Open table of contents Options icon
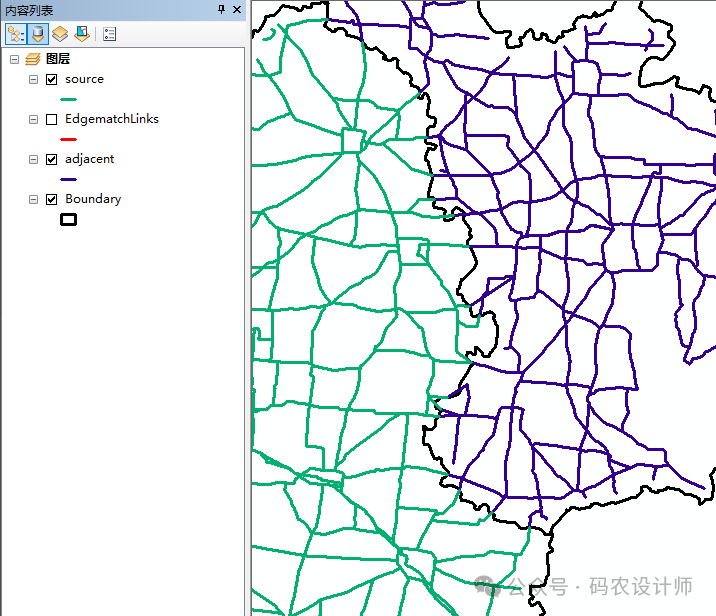 pos(110,34)
